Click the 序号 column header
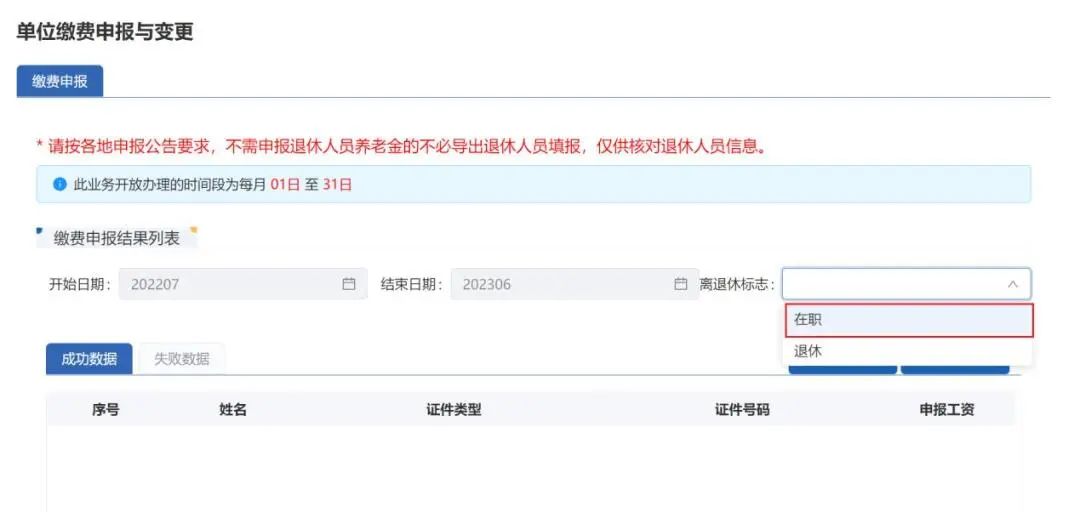Image resolution: width=1080 pixels, height=512 pixels. tap(106, 410)
